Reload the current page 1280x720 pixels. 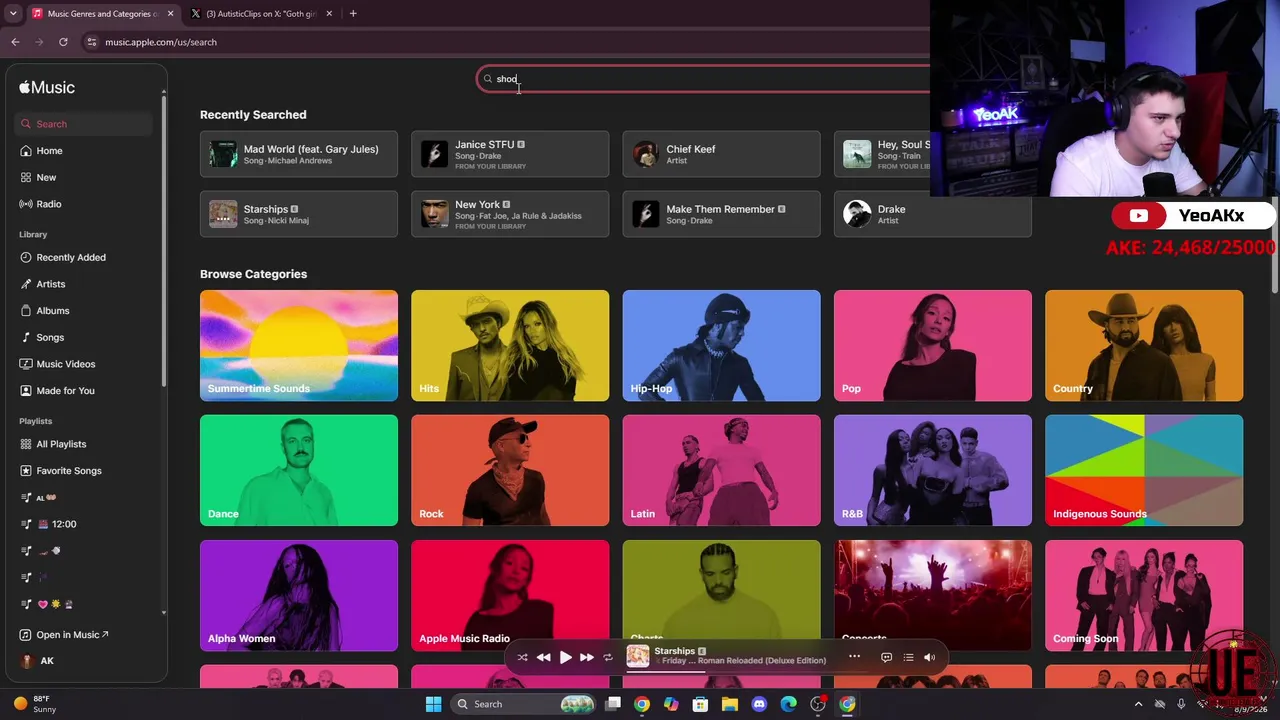coord(63,42)
